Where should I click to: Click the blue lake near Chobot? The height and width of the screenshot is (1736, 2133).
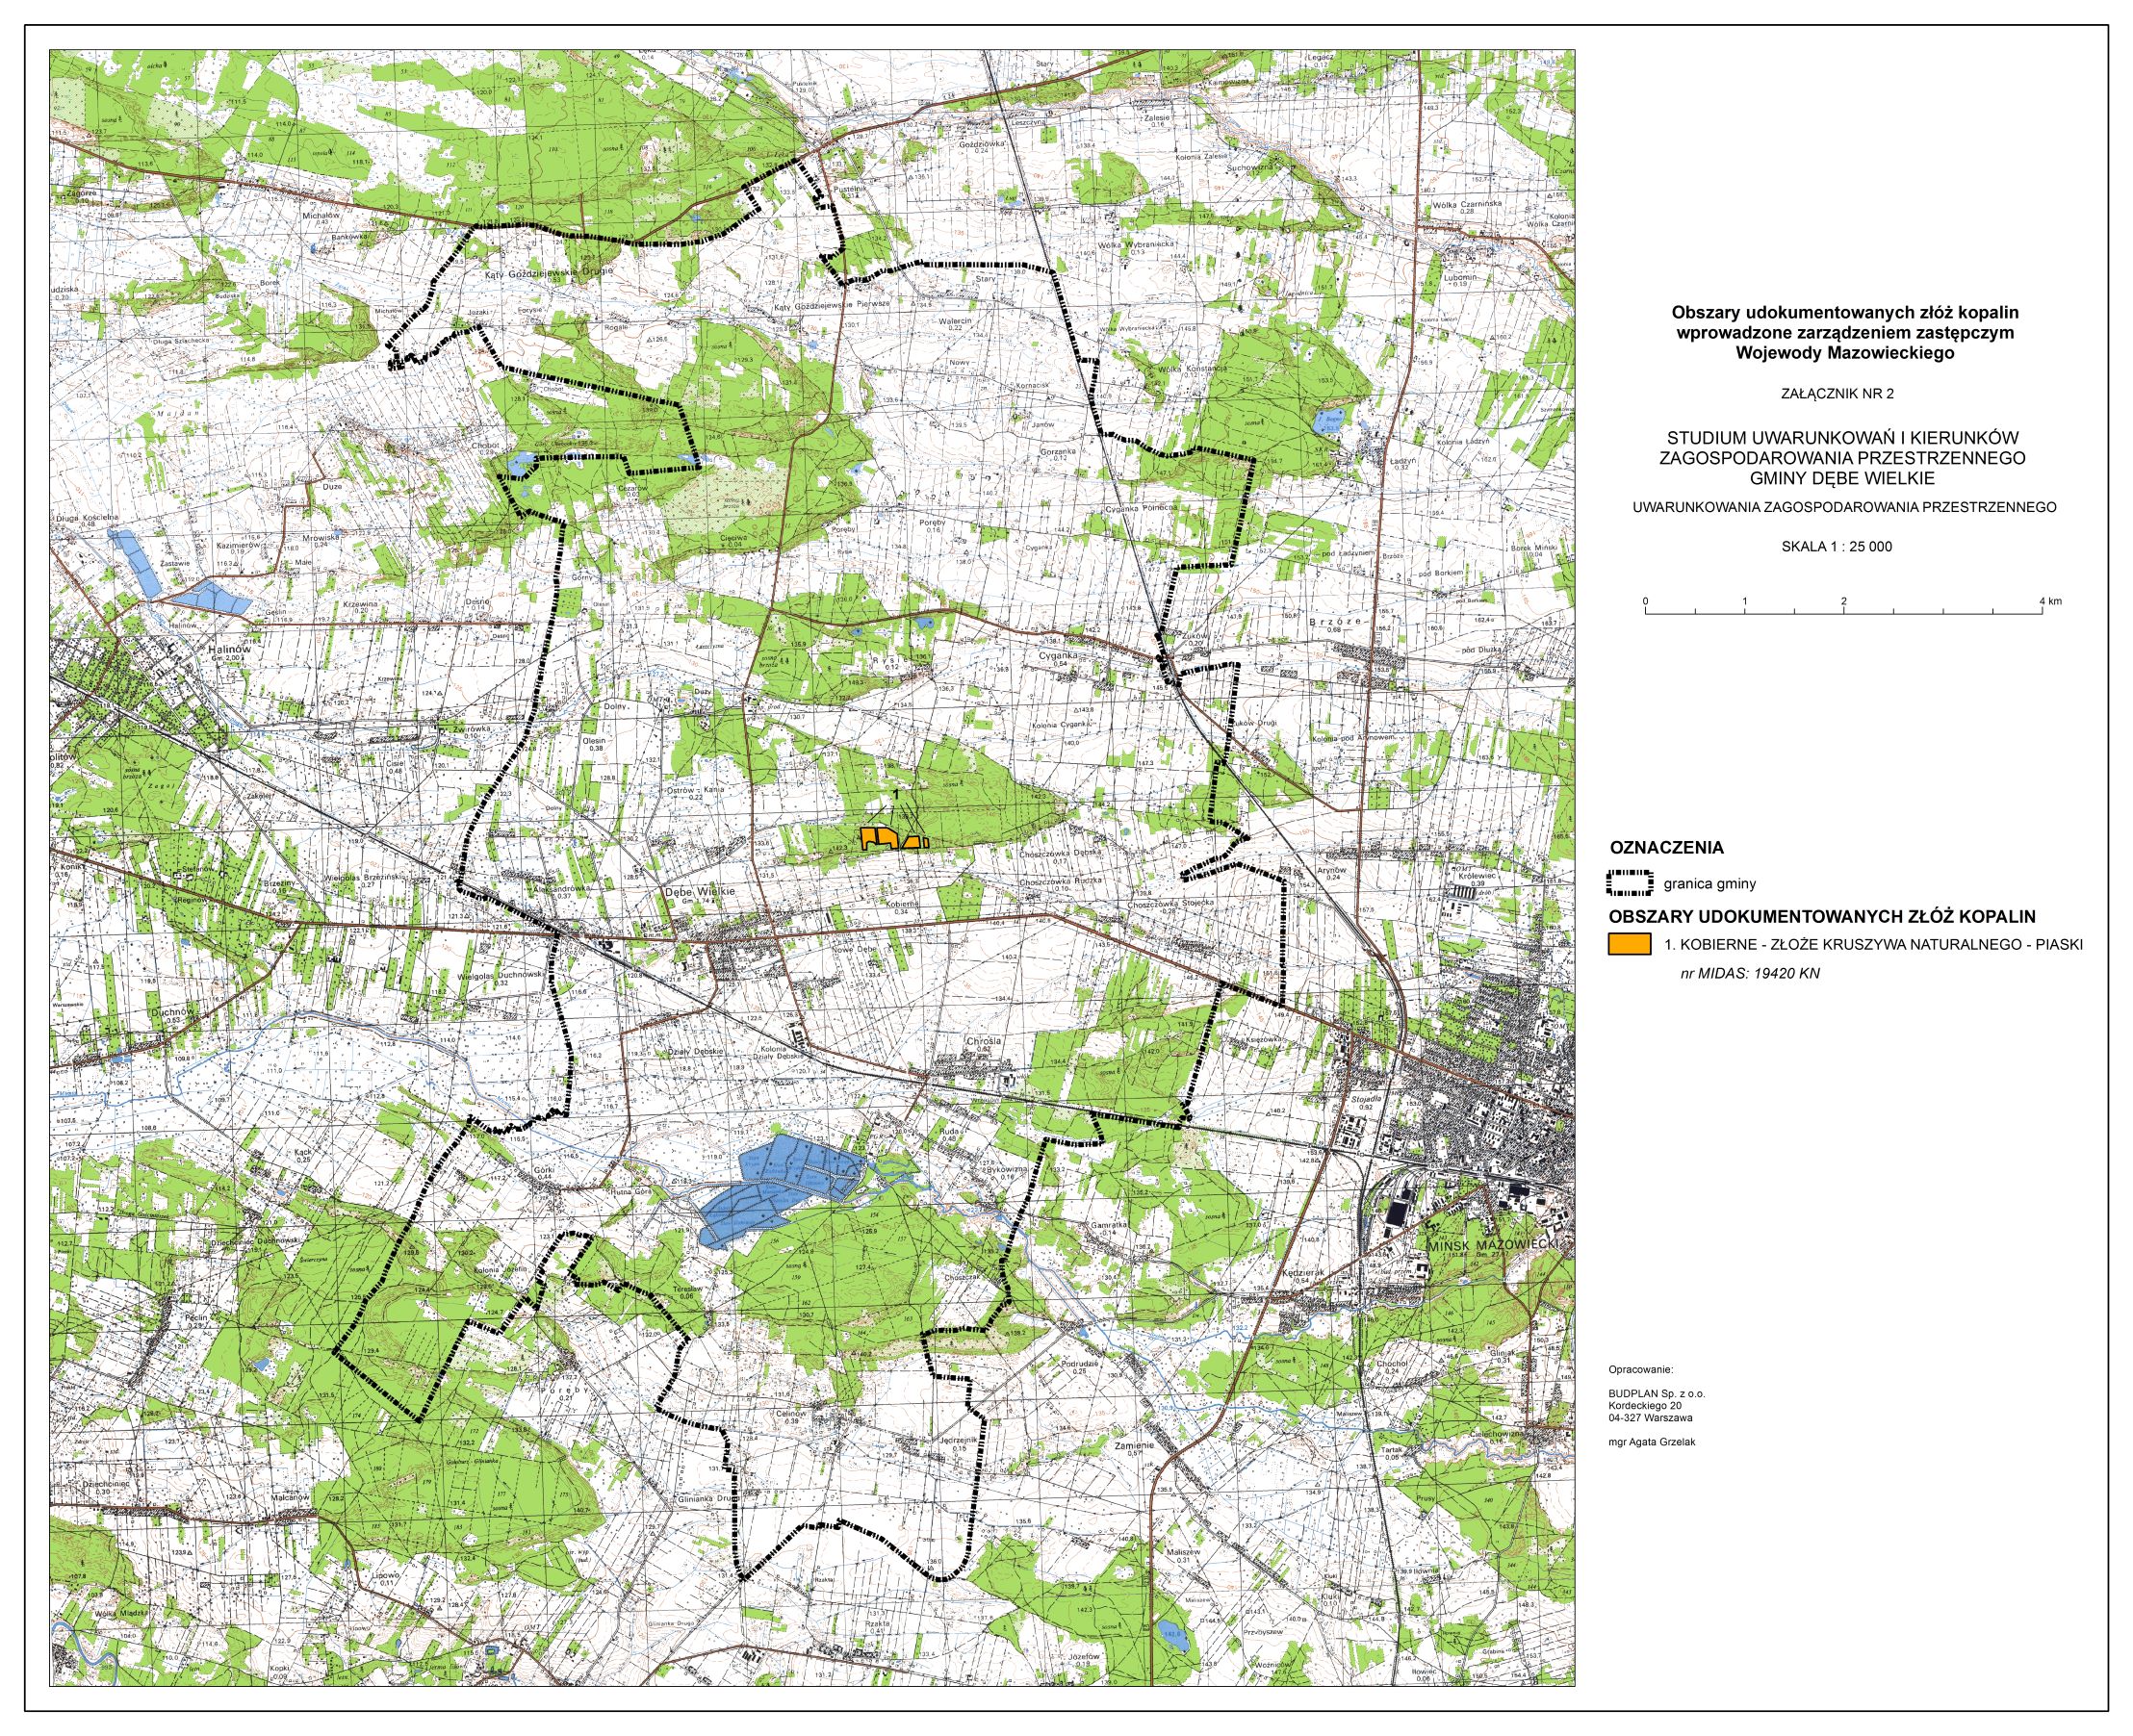pos(517,464)
